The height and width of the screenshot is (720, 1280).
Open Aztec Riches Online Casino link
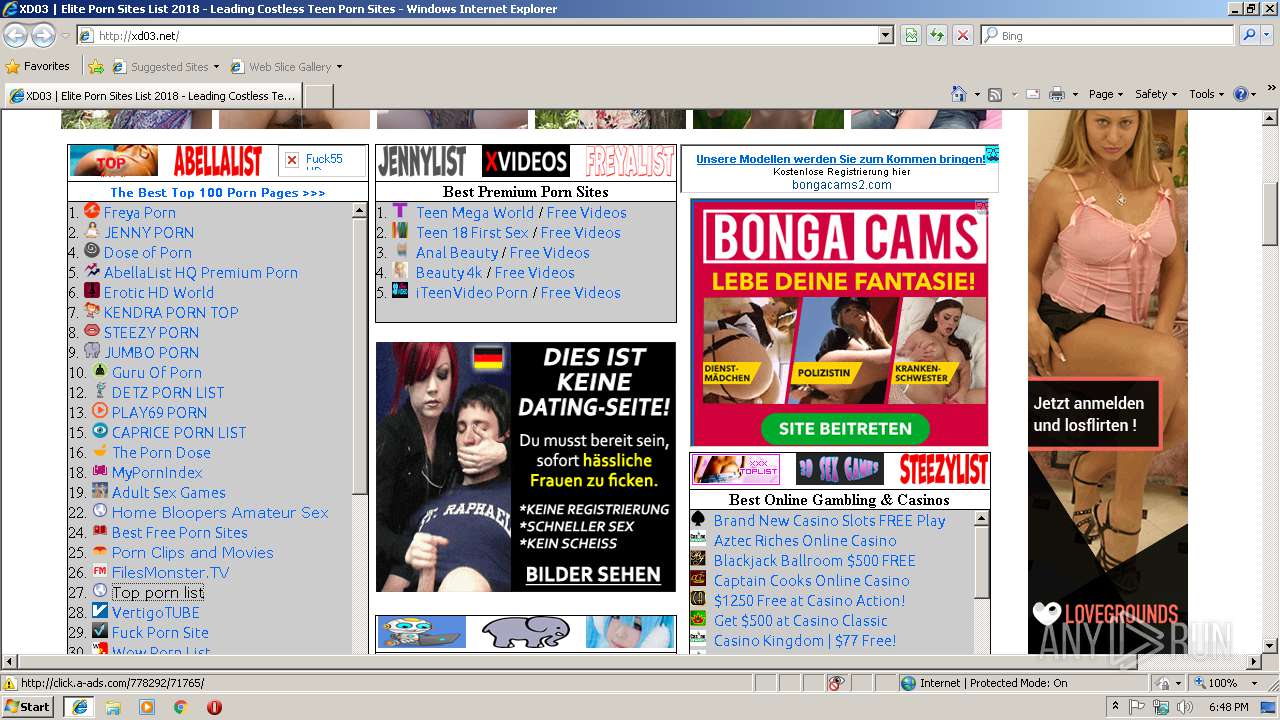(805, 540)
